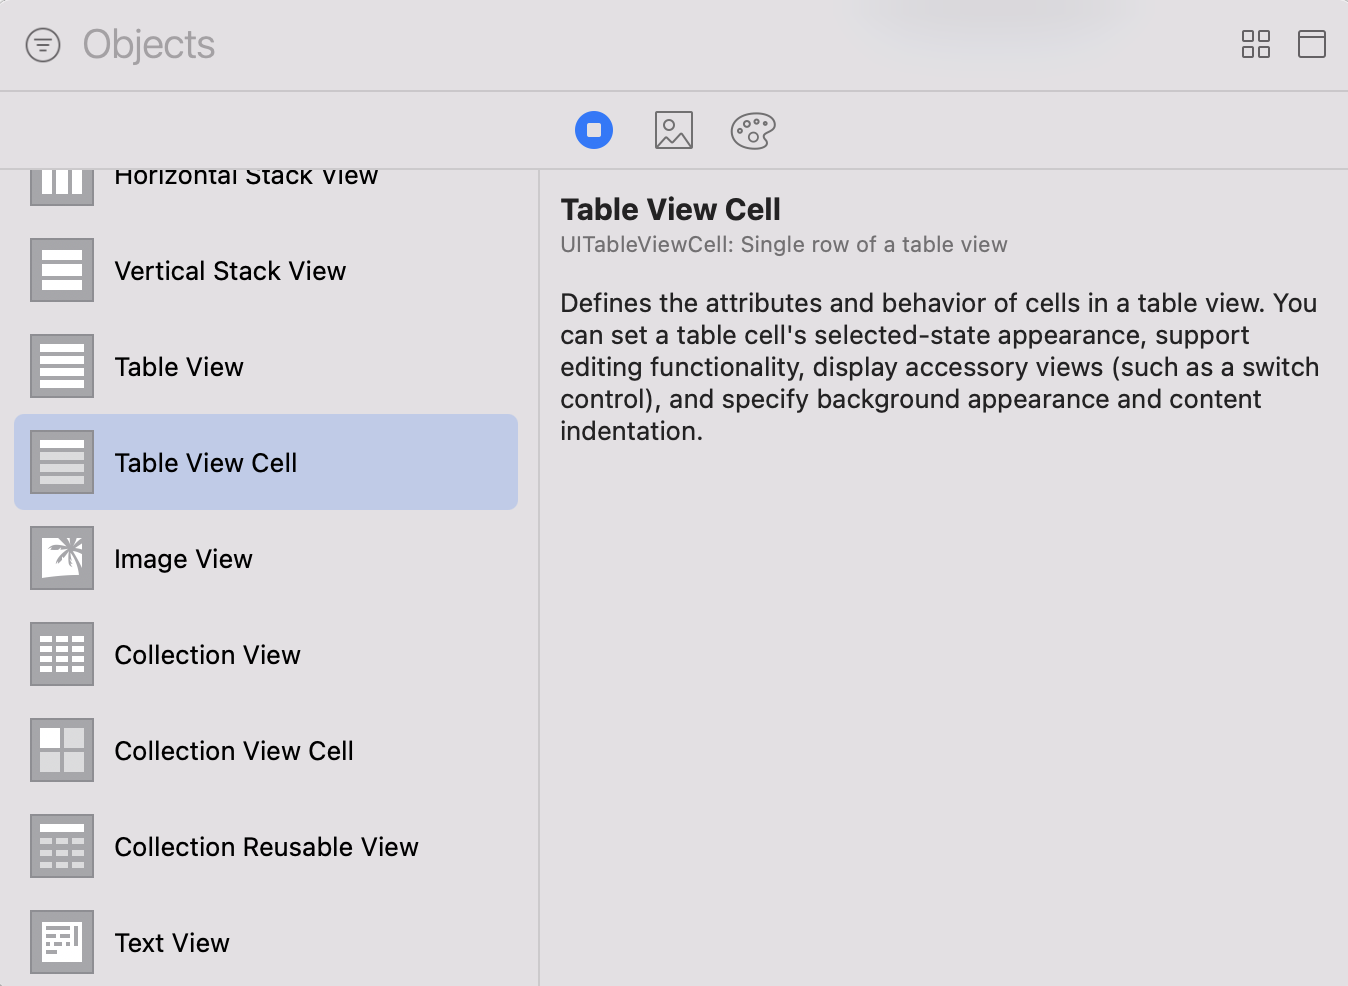Select the 'Table View Cell' row label
The image size is (1348, 986).
(206, 463)
